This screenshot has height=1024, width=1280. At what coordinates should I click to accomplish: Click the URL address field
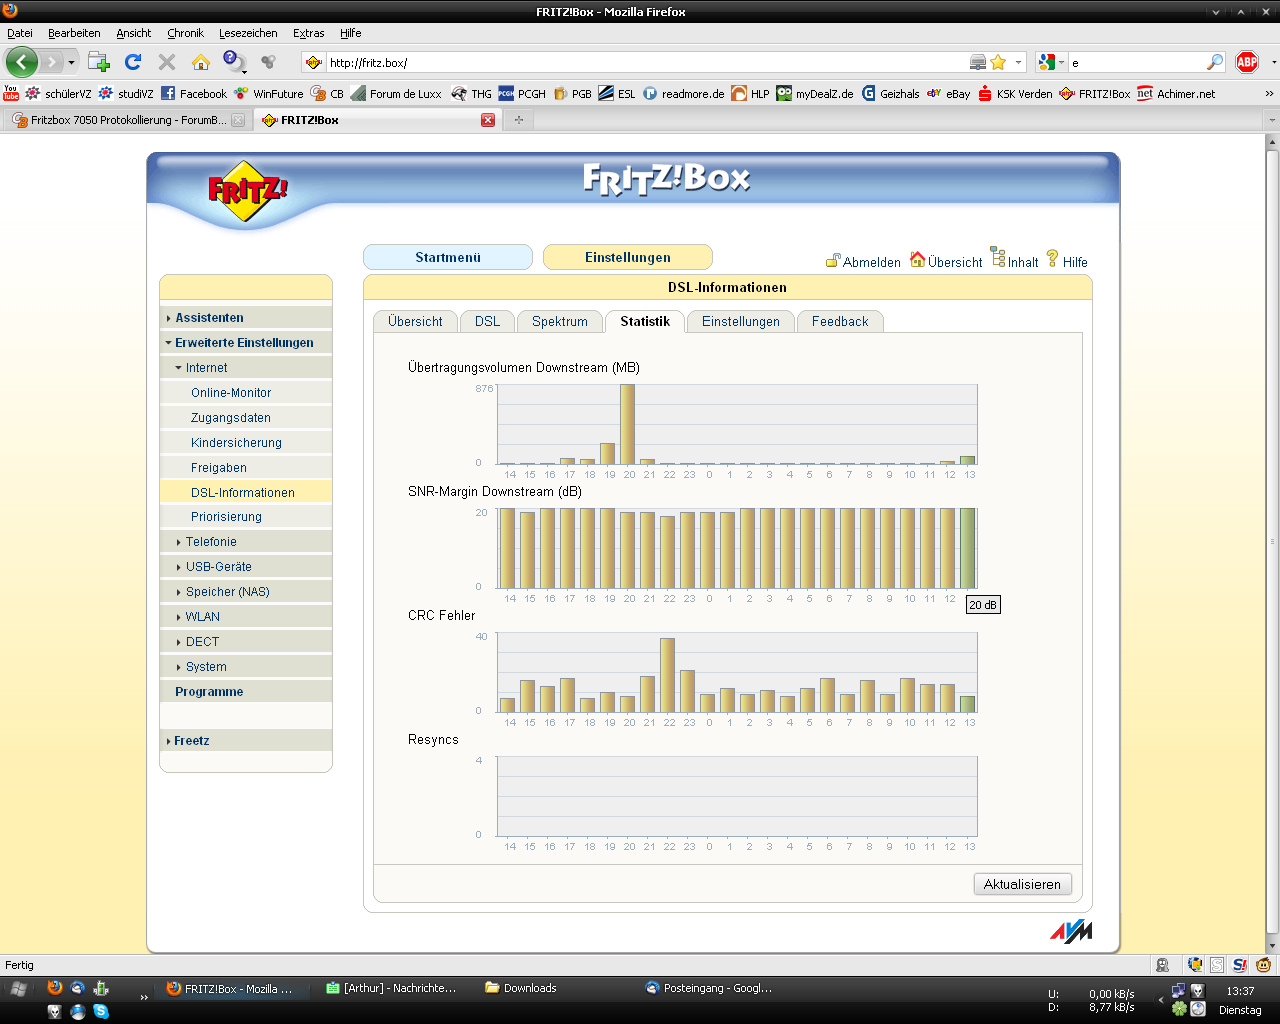[645, 62]
